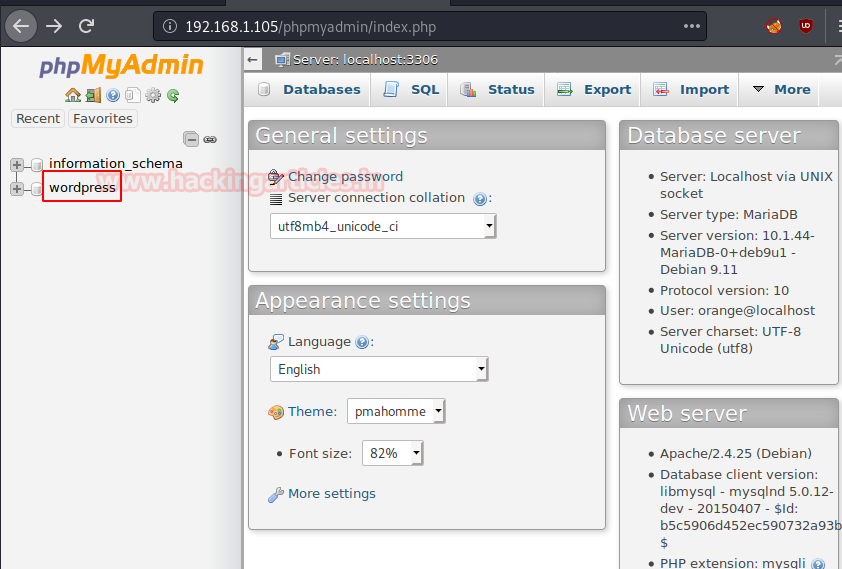Open page actions three-dot menu

pos(691,26)
